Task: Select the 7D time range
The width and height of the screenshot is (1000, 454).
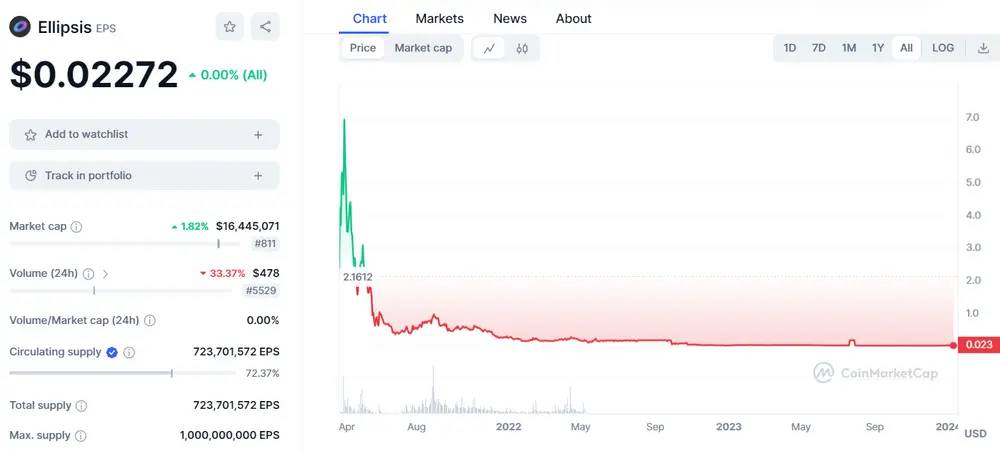Action: (818, 48)
